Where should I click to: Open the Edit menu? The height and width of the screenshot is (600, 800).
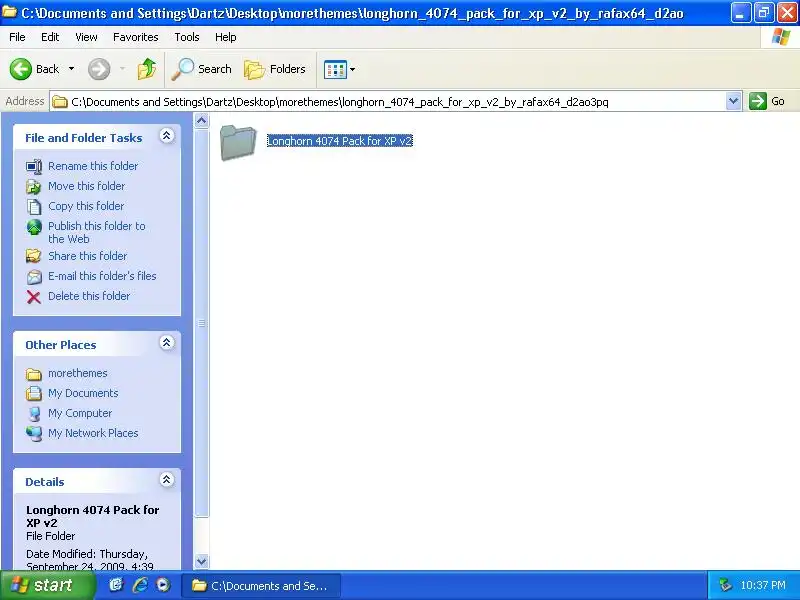click(x=50, y=37)
